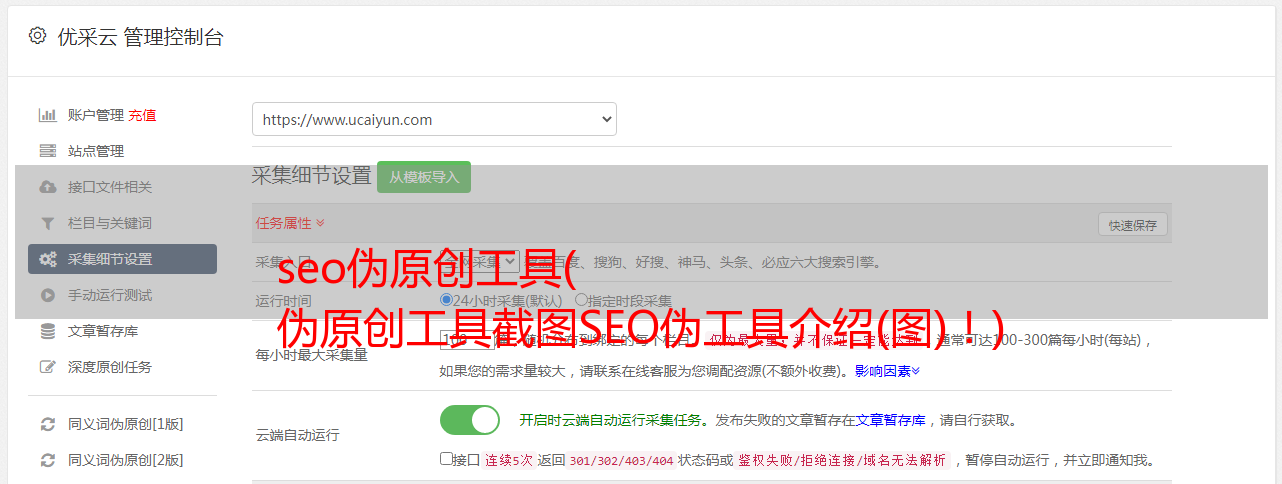The width and height of the screenshot is (1282, 484).
Task: Click the 优采云 管理控制台 title
Action: click(140, 37)
